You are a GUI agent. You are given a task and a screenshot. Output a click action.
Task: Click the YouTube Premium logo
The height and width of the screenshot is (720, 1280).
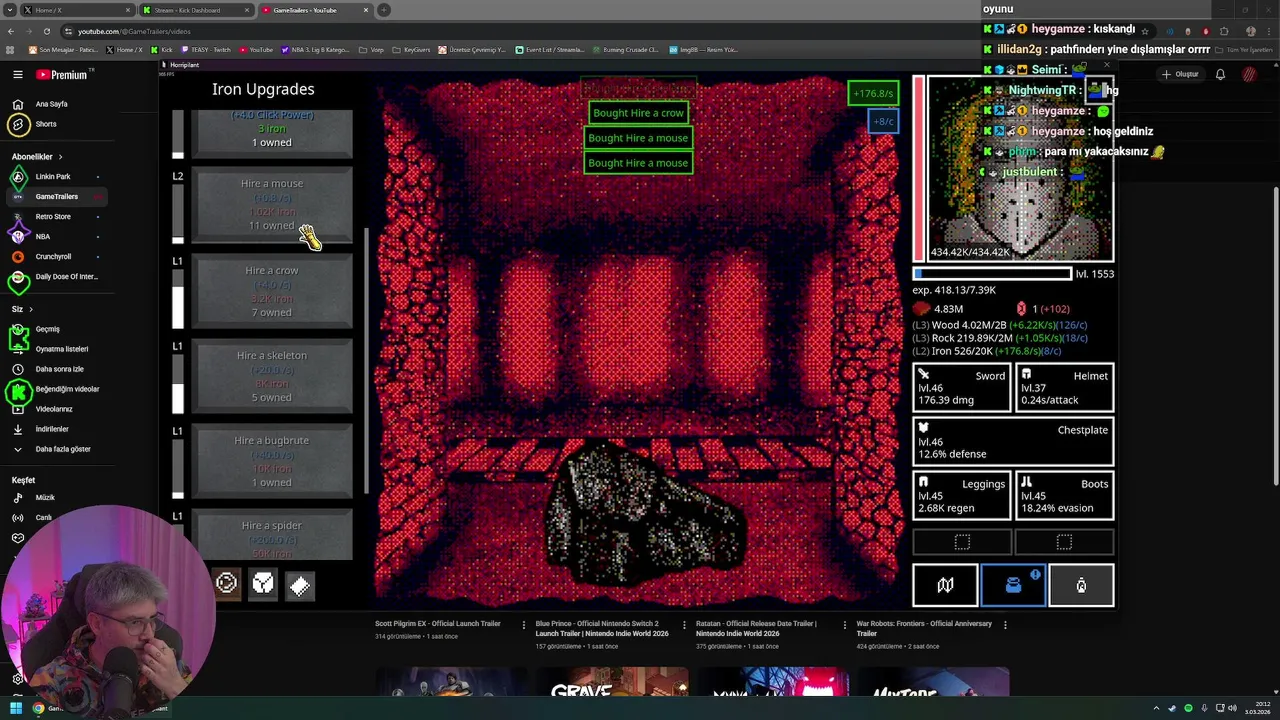click(62, 74)
